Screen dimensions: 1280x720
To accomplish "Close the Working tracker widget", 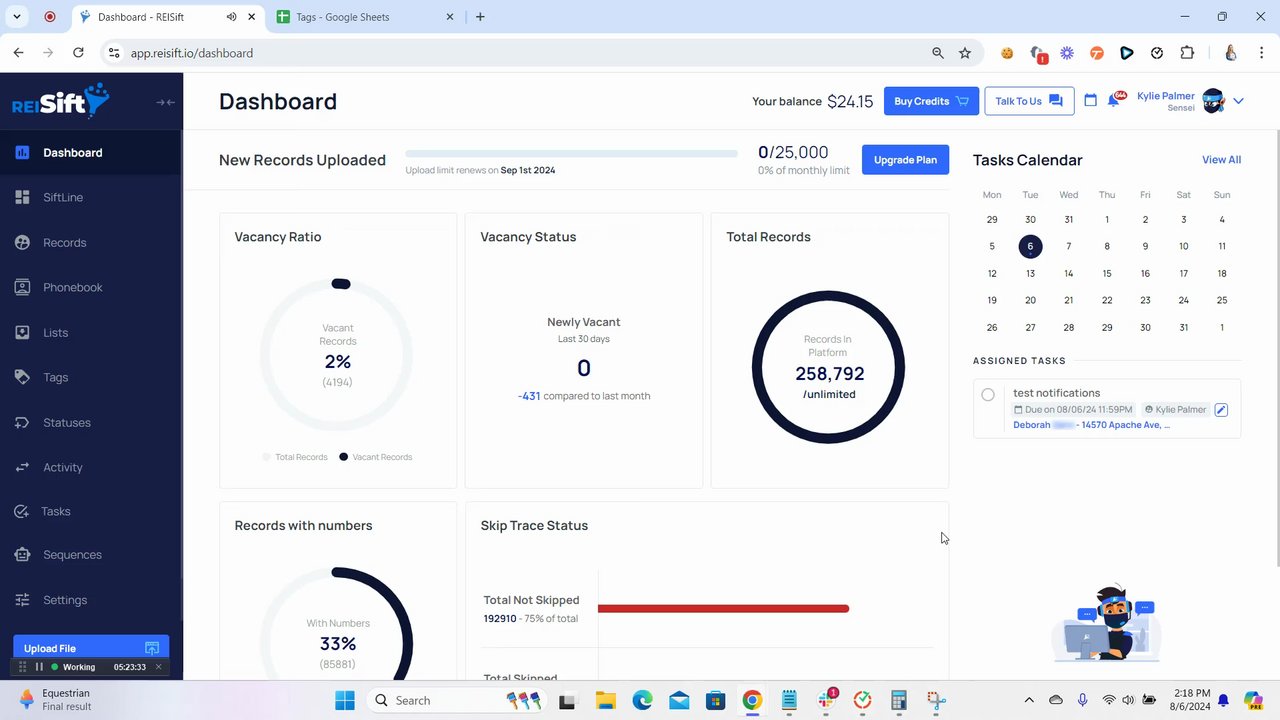I will pos(158,667).
